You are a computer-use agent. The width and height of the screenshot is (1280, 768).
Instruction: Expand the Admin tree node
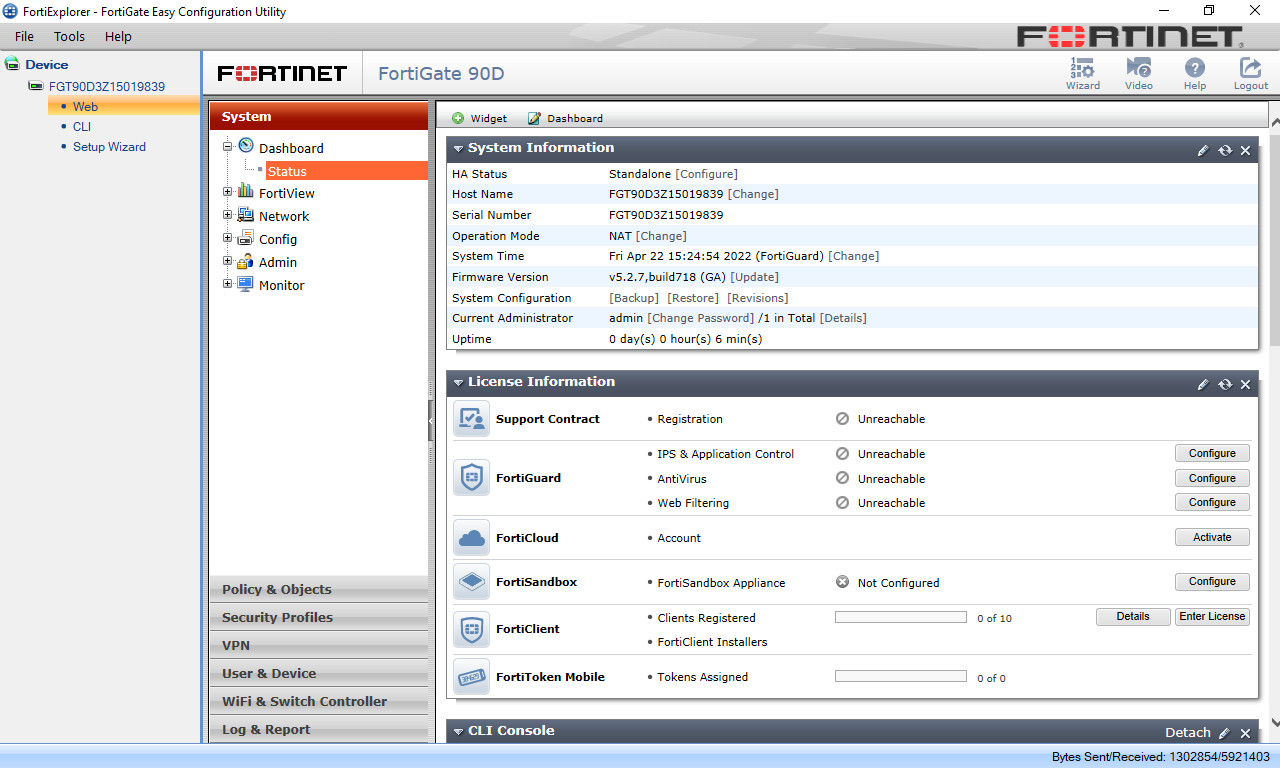[x=228, y=261]
